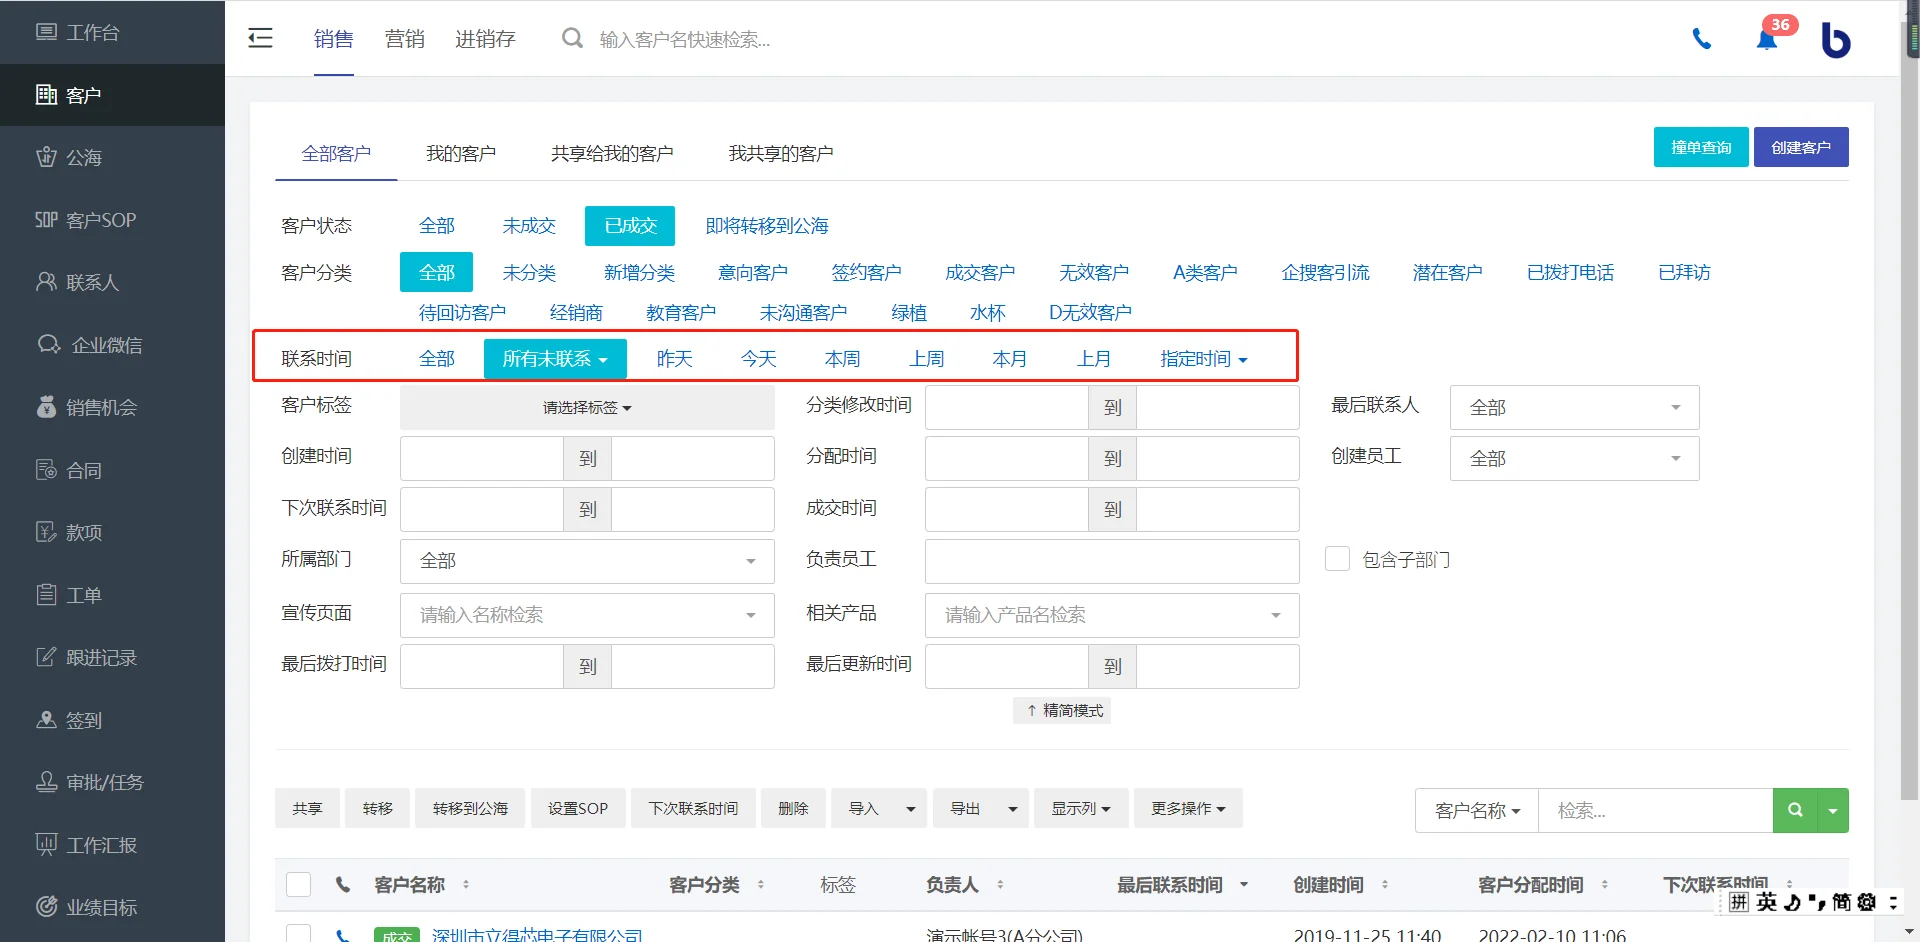
Task: Click the 转移到公海 button
Action: tap(470, 808)
